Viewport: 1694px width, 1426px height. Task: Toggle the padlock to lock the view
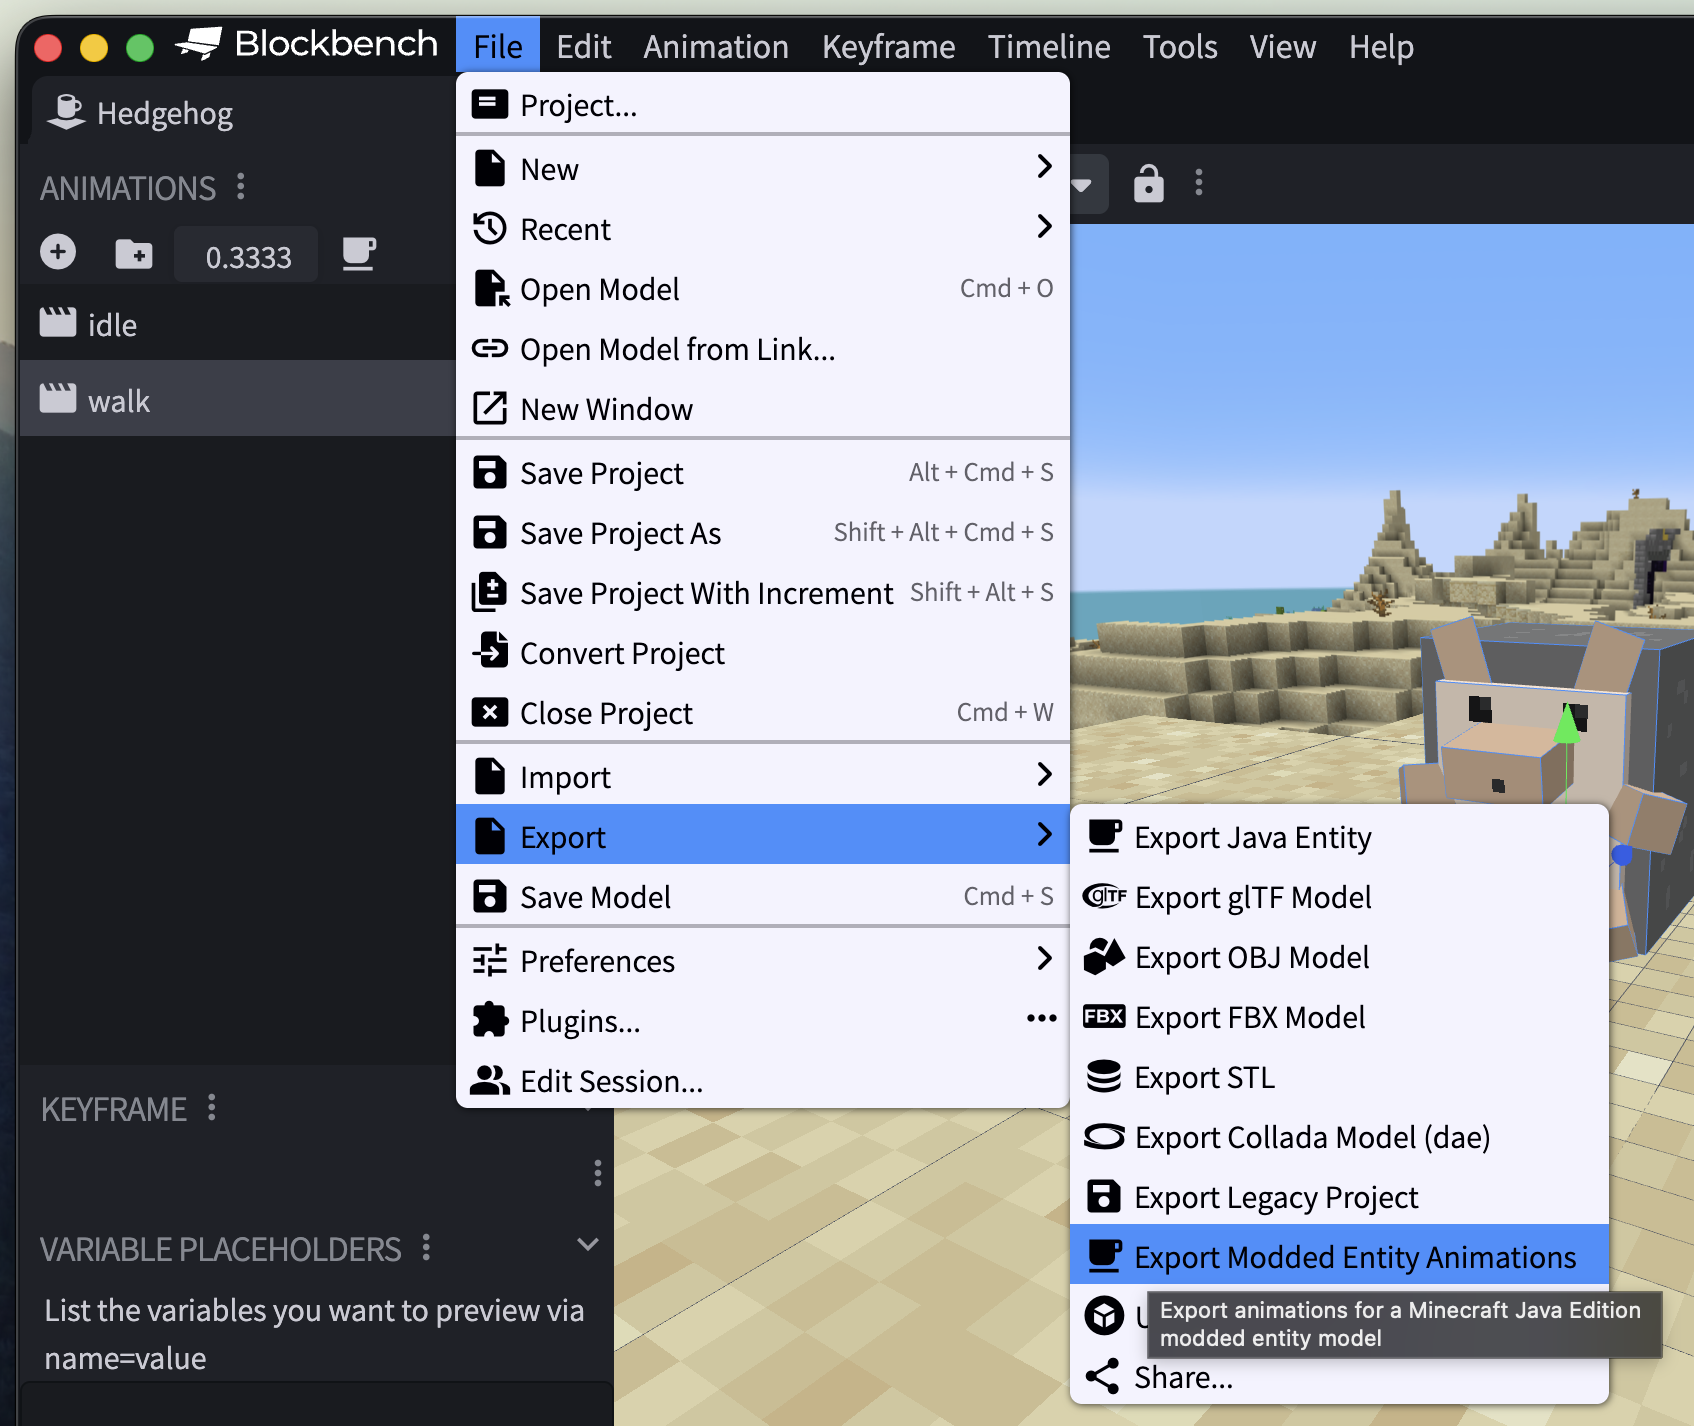pyautogui.click(x=1148, y=184)
